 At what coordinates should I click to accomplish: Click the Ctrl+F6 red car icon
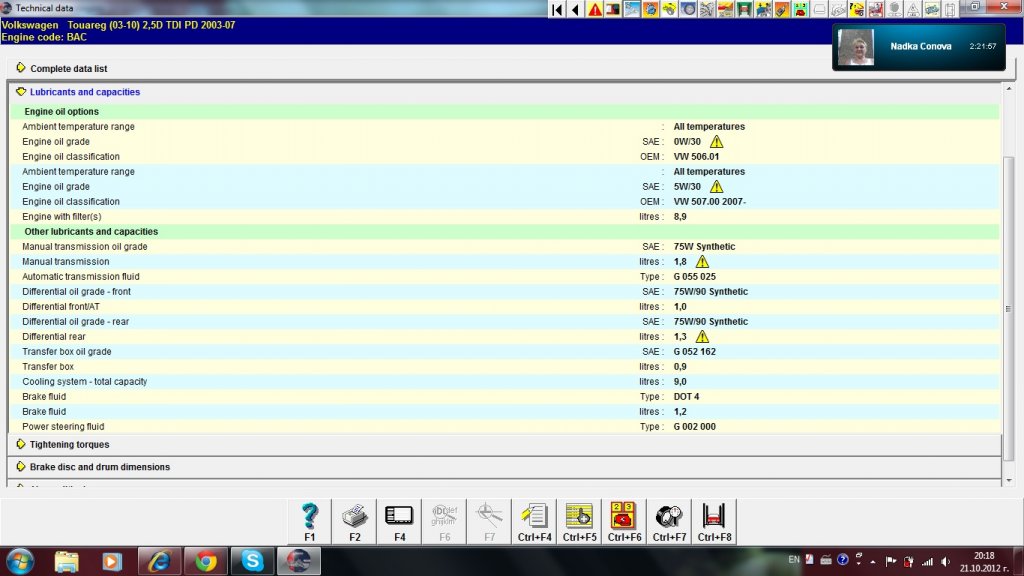624,517
